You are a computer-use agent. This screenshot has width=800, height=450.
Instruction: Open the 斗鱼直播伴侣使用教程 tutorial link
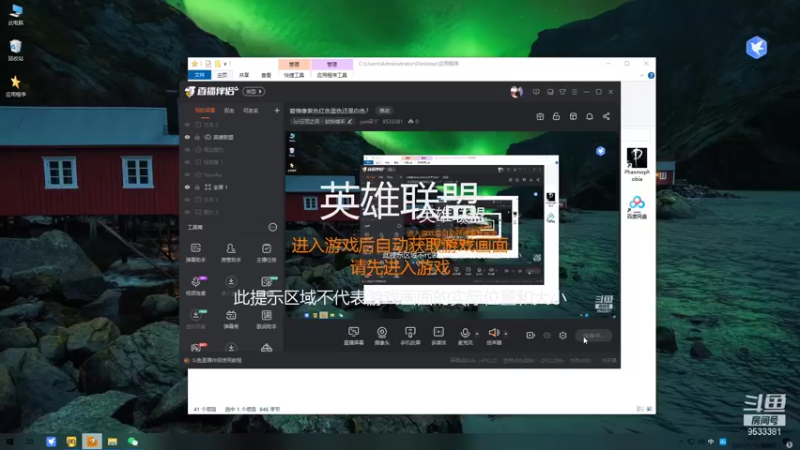(x=216, y=360)
